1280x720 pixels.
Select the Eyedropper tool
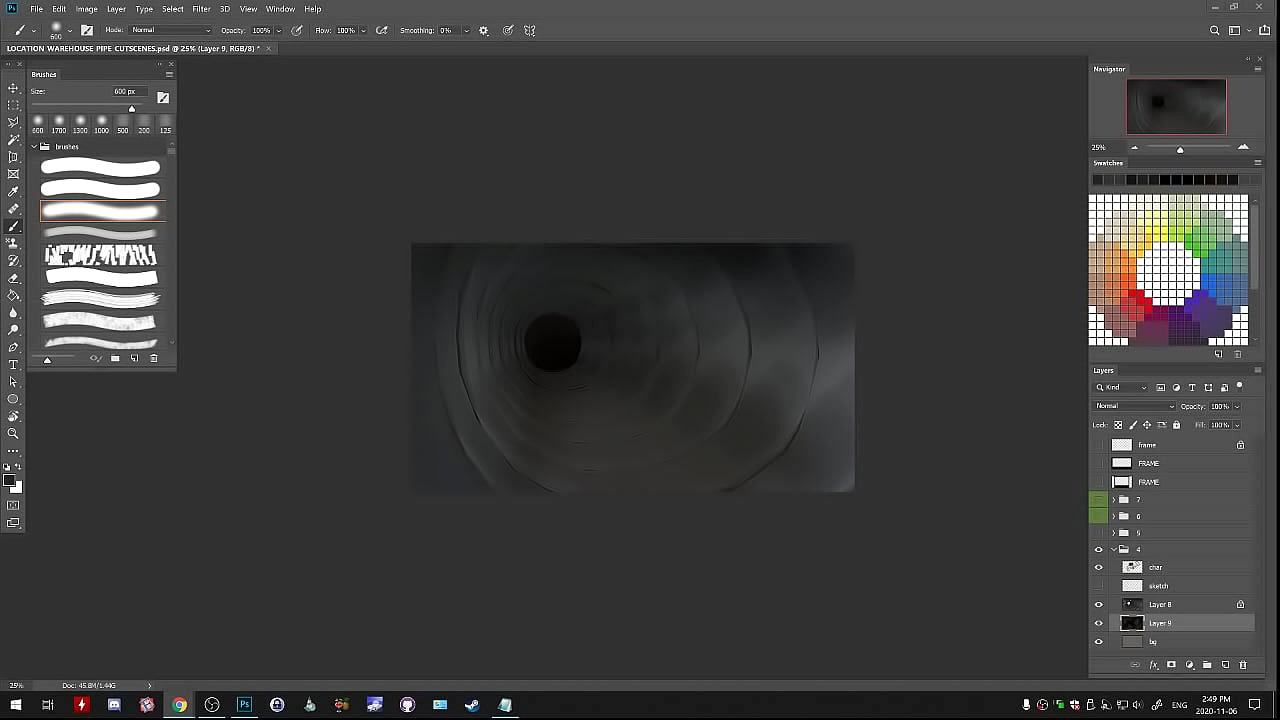[x=13, y=192]
